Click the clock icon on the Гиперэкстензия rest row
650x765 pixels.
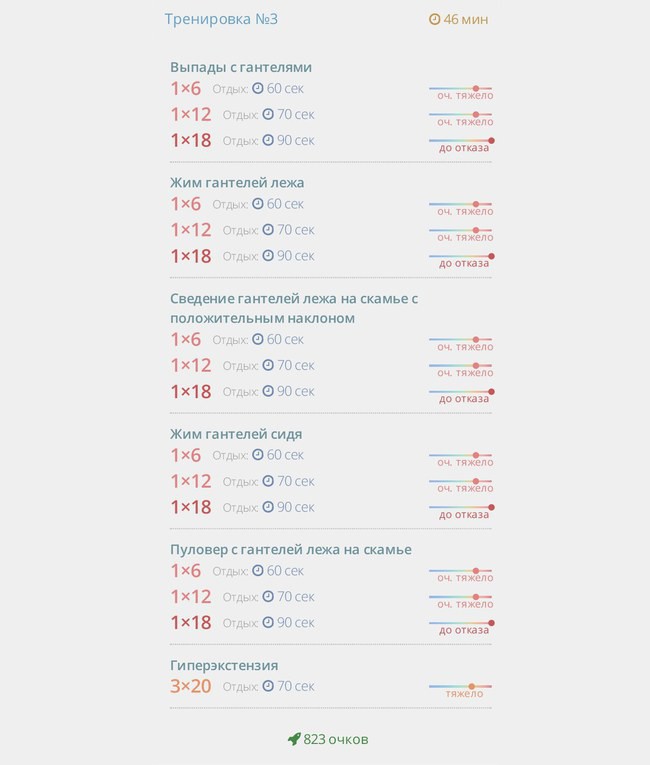[x=268, y=686]
